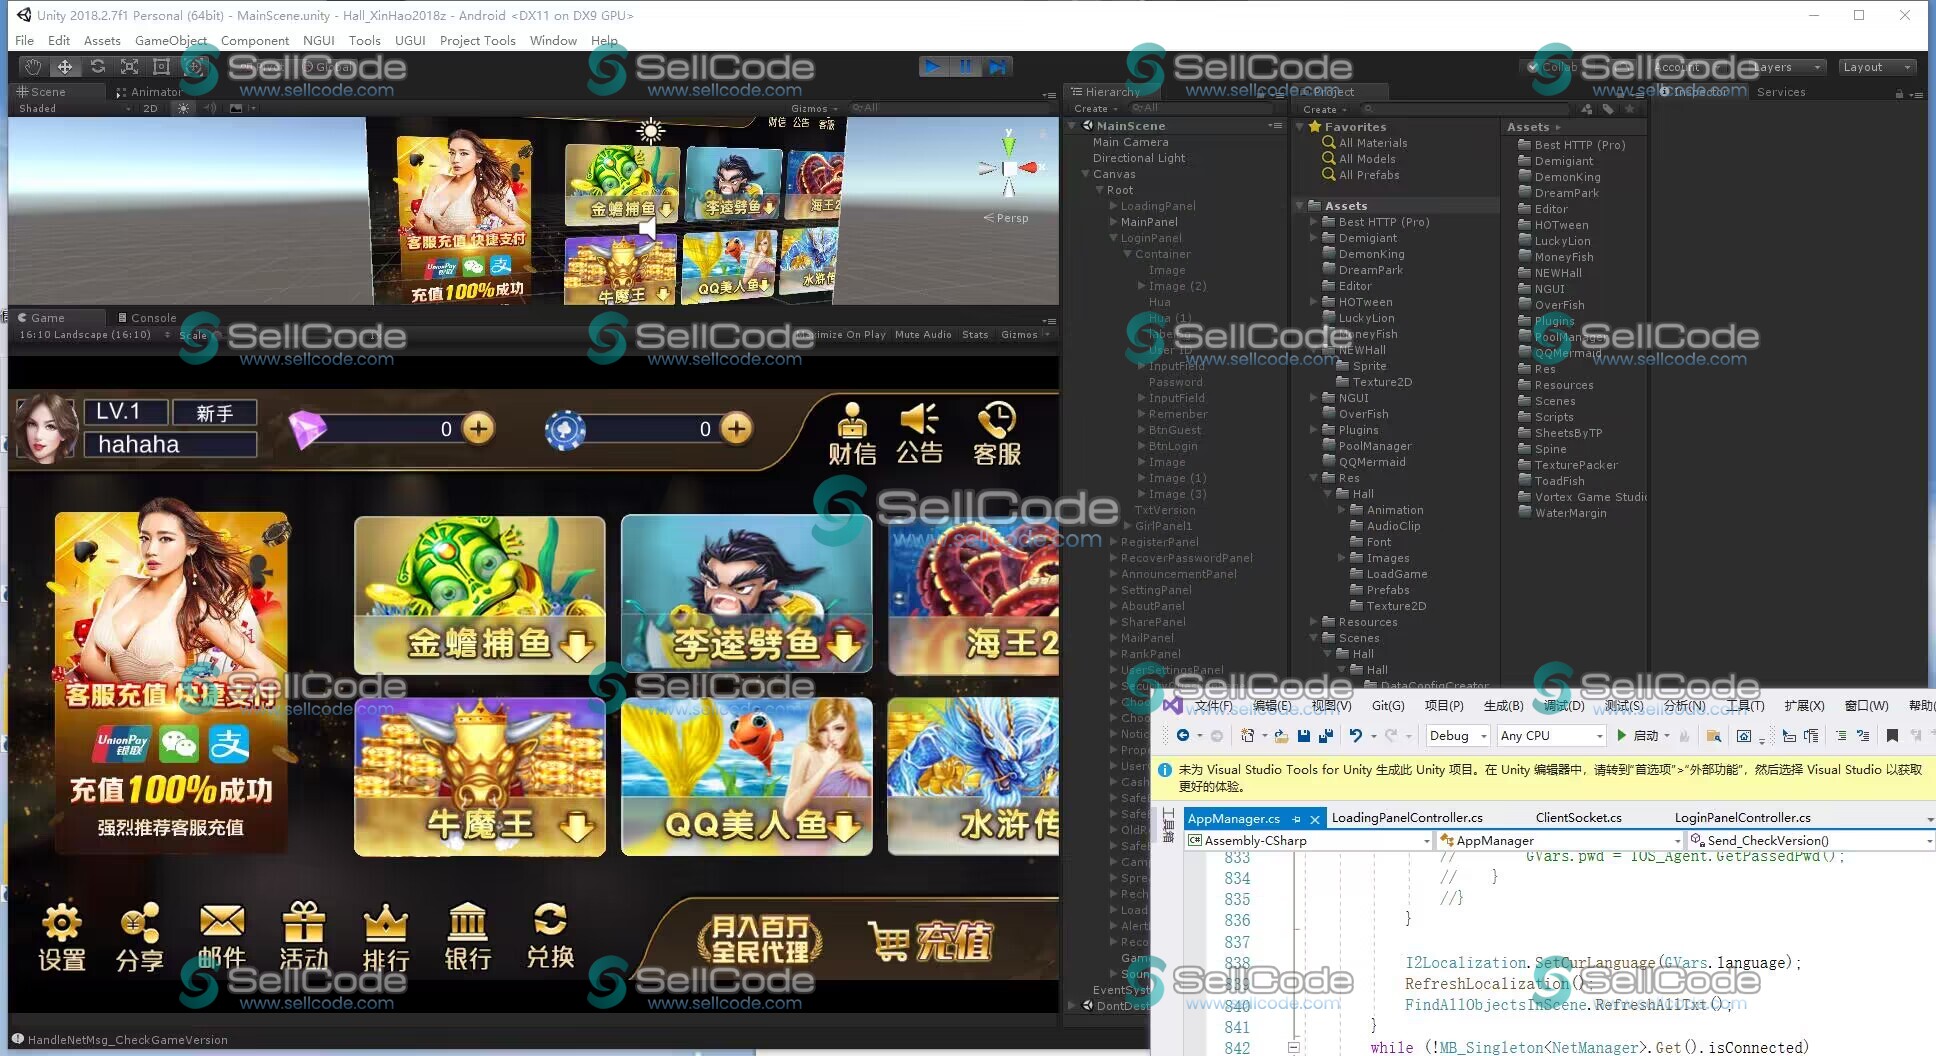Open the GameObject menu
This screenshot has height=1056, width=1936.
[x=170, y=41]
